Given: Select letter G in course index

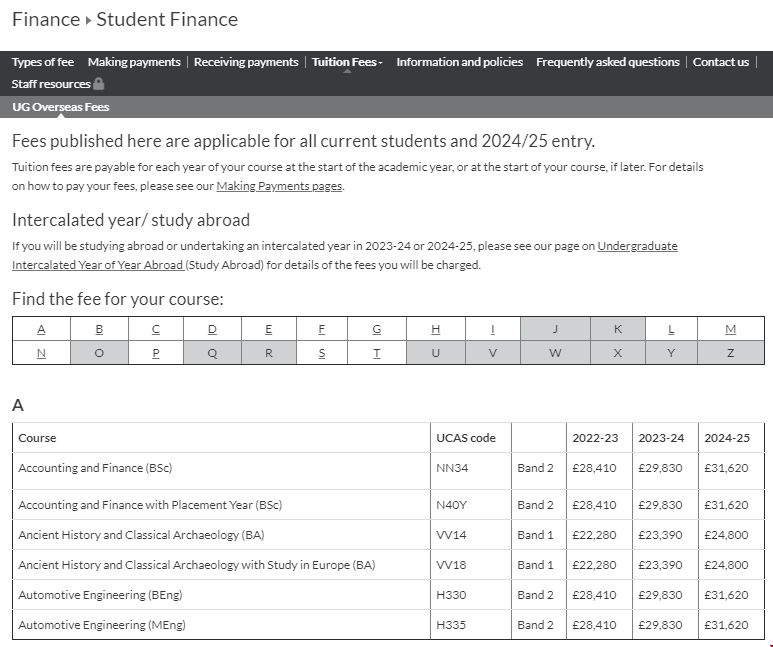Looking at the screenshot, I should coord(376,329).
